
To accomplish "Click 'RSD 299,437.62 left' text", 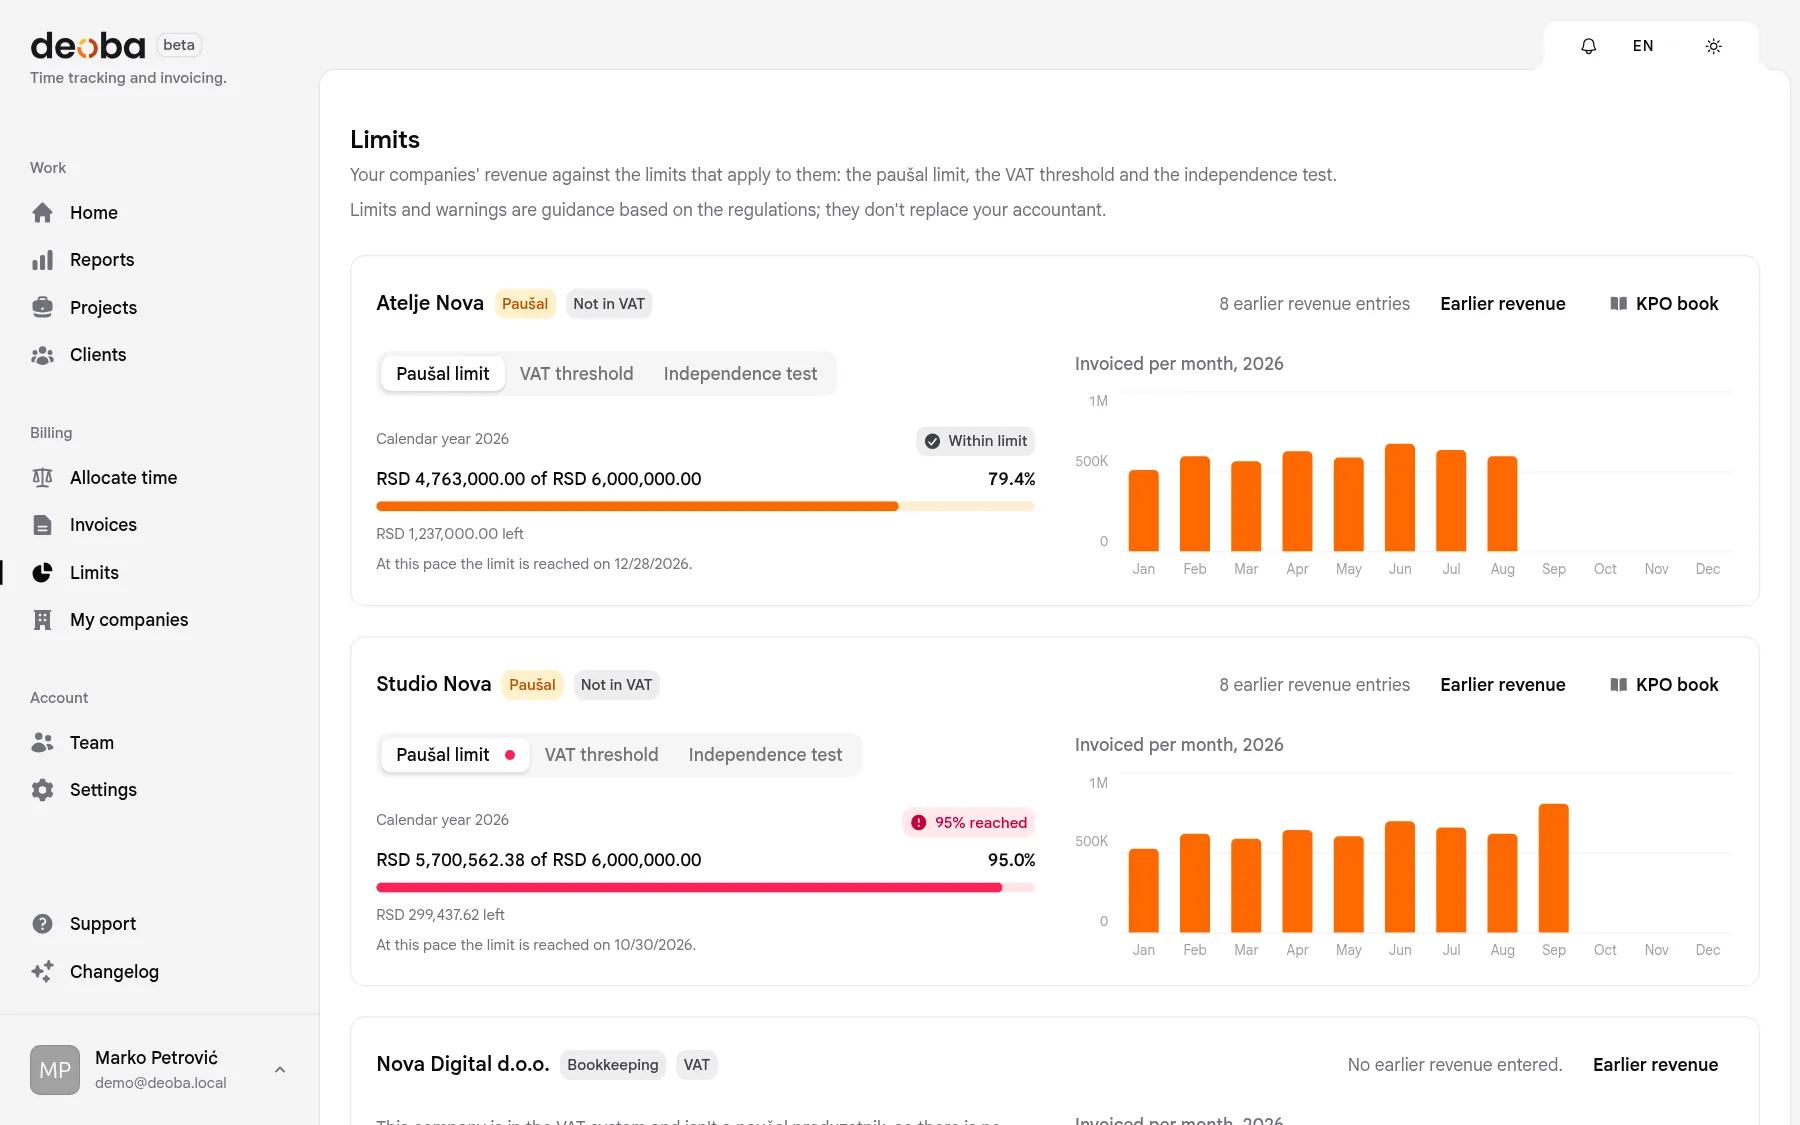I will pyautogui.click(x=440, y=915).
